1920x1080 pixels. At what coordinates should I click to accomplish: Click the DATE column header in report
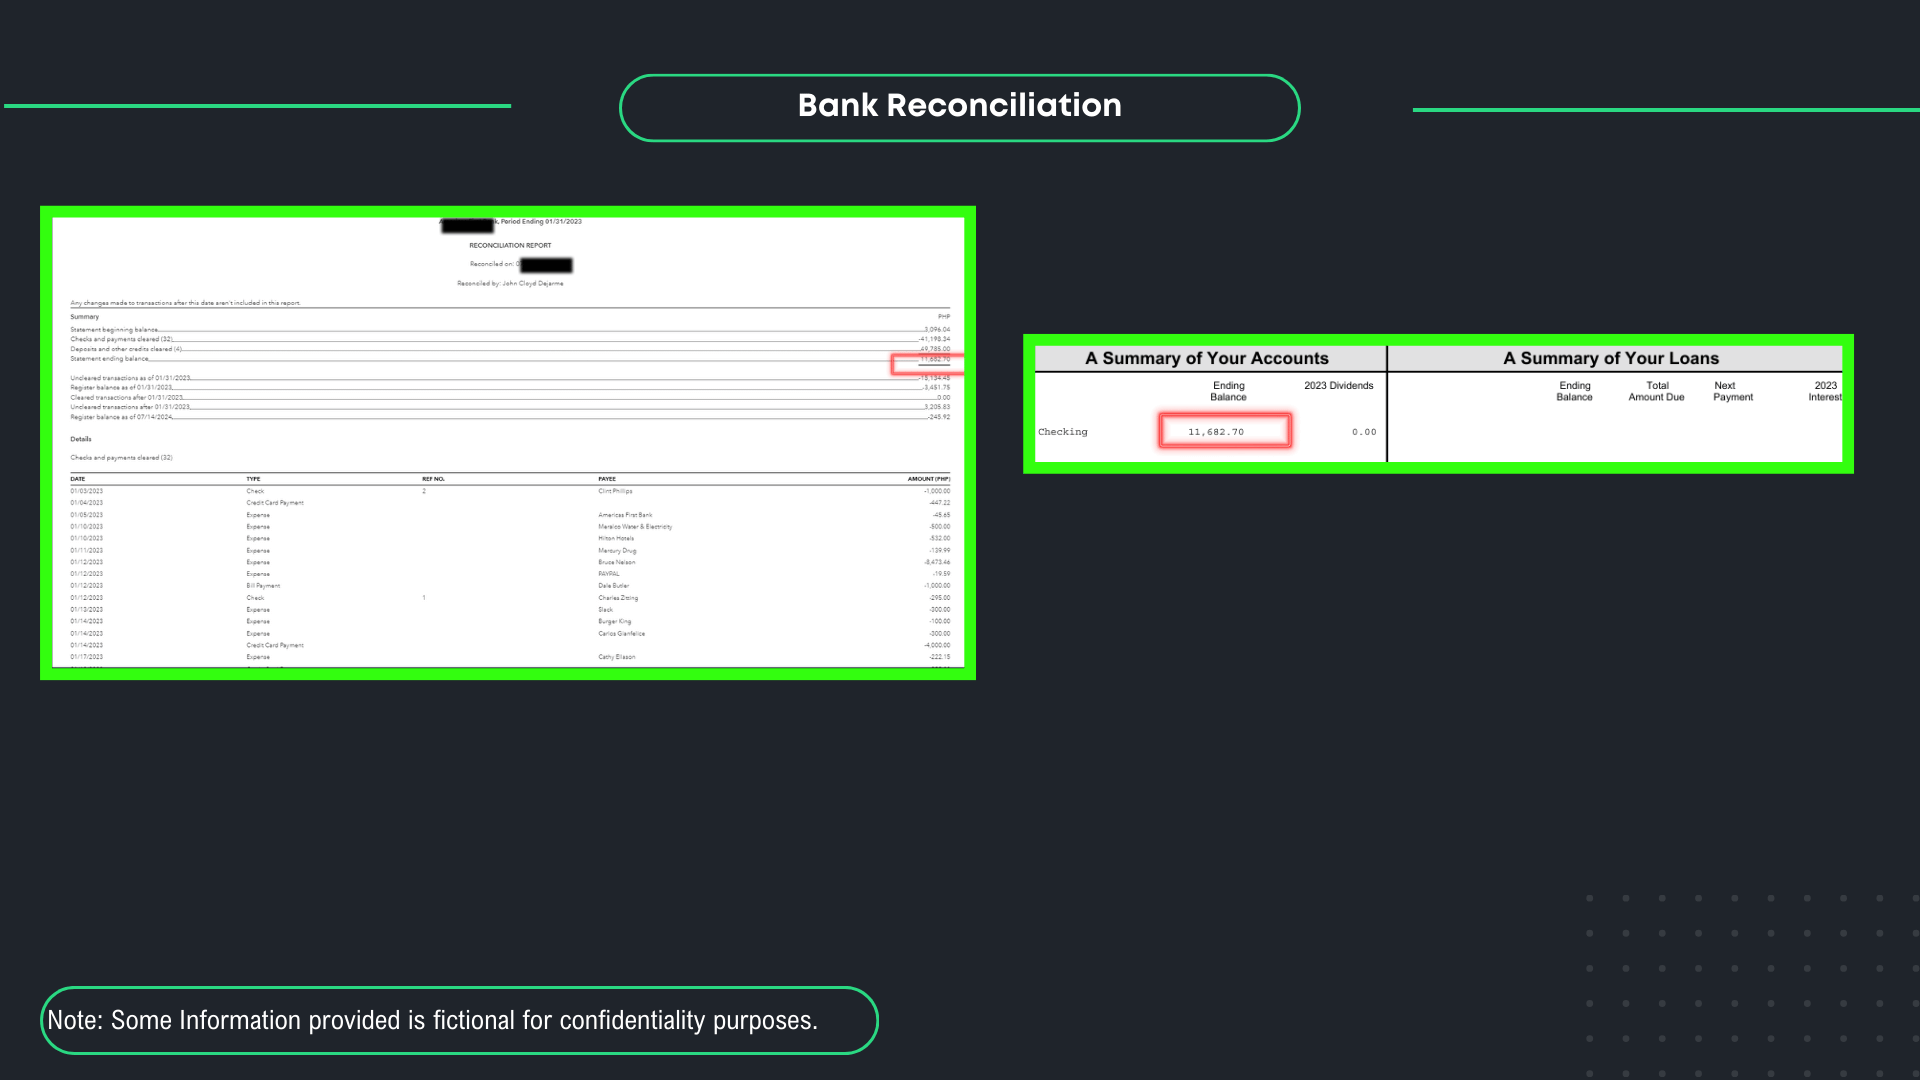78,479
